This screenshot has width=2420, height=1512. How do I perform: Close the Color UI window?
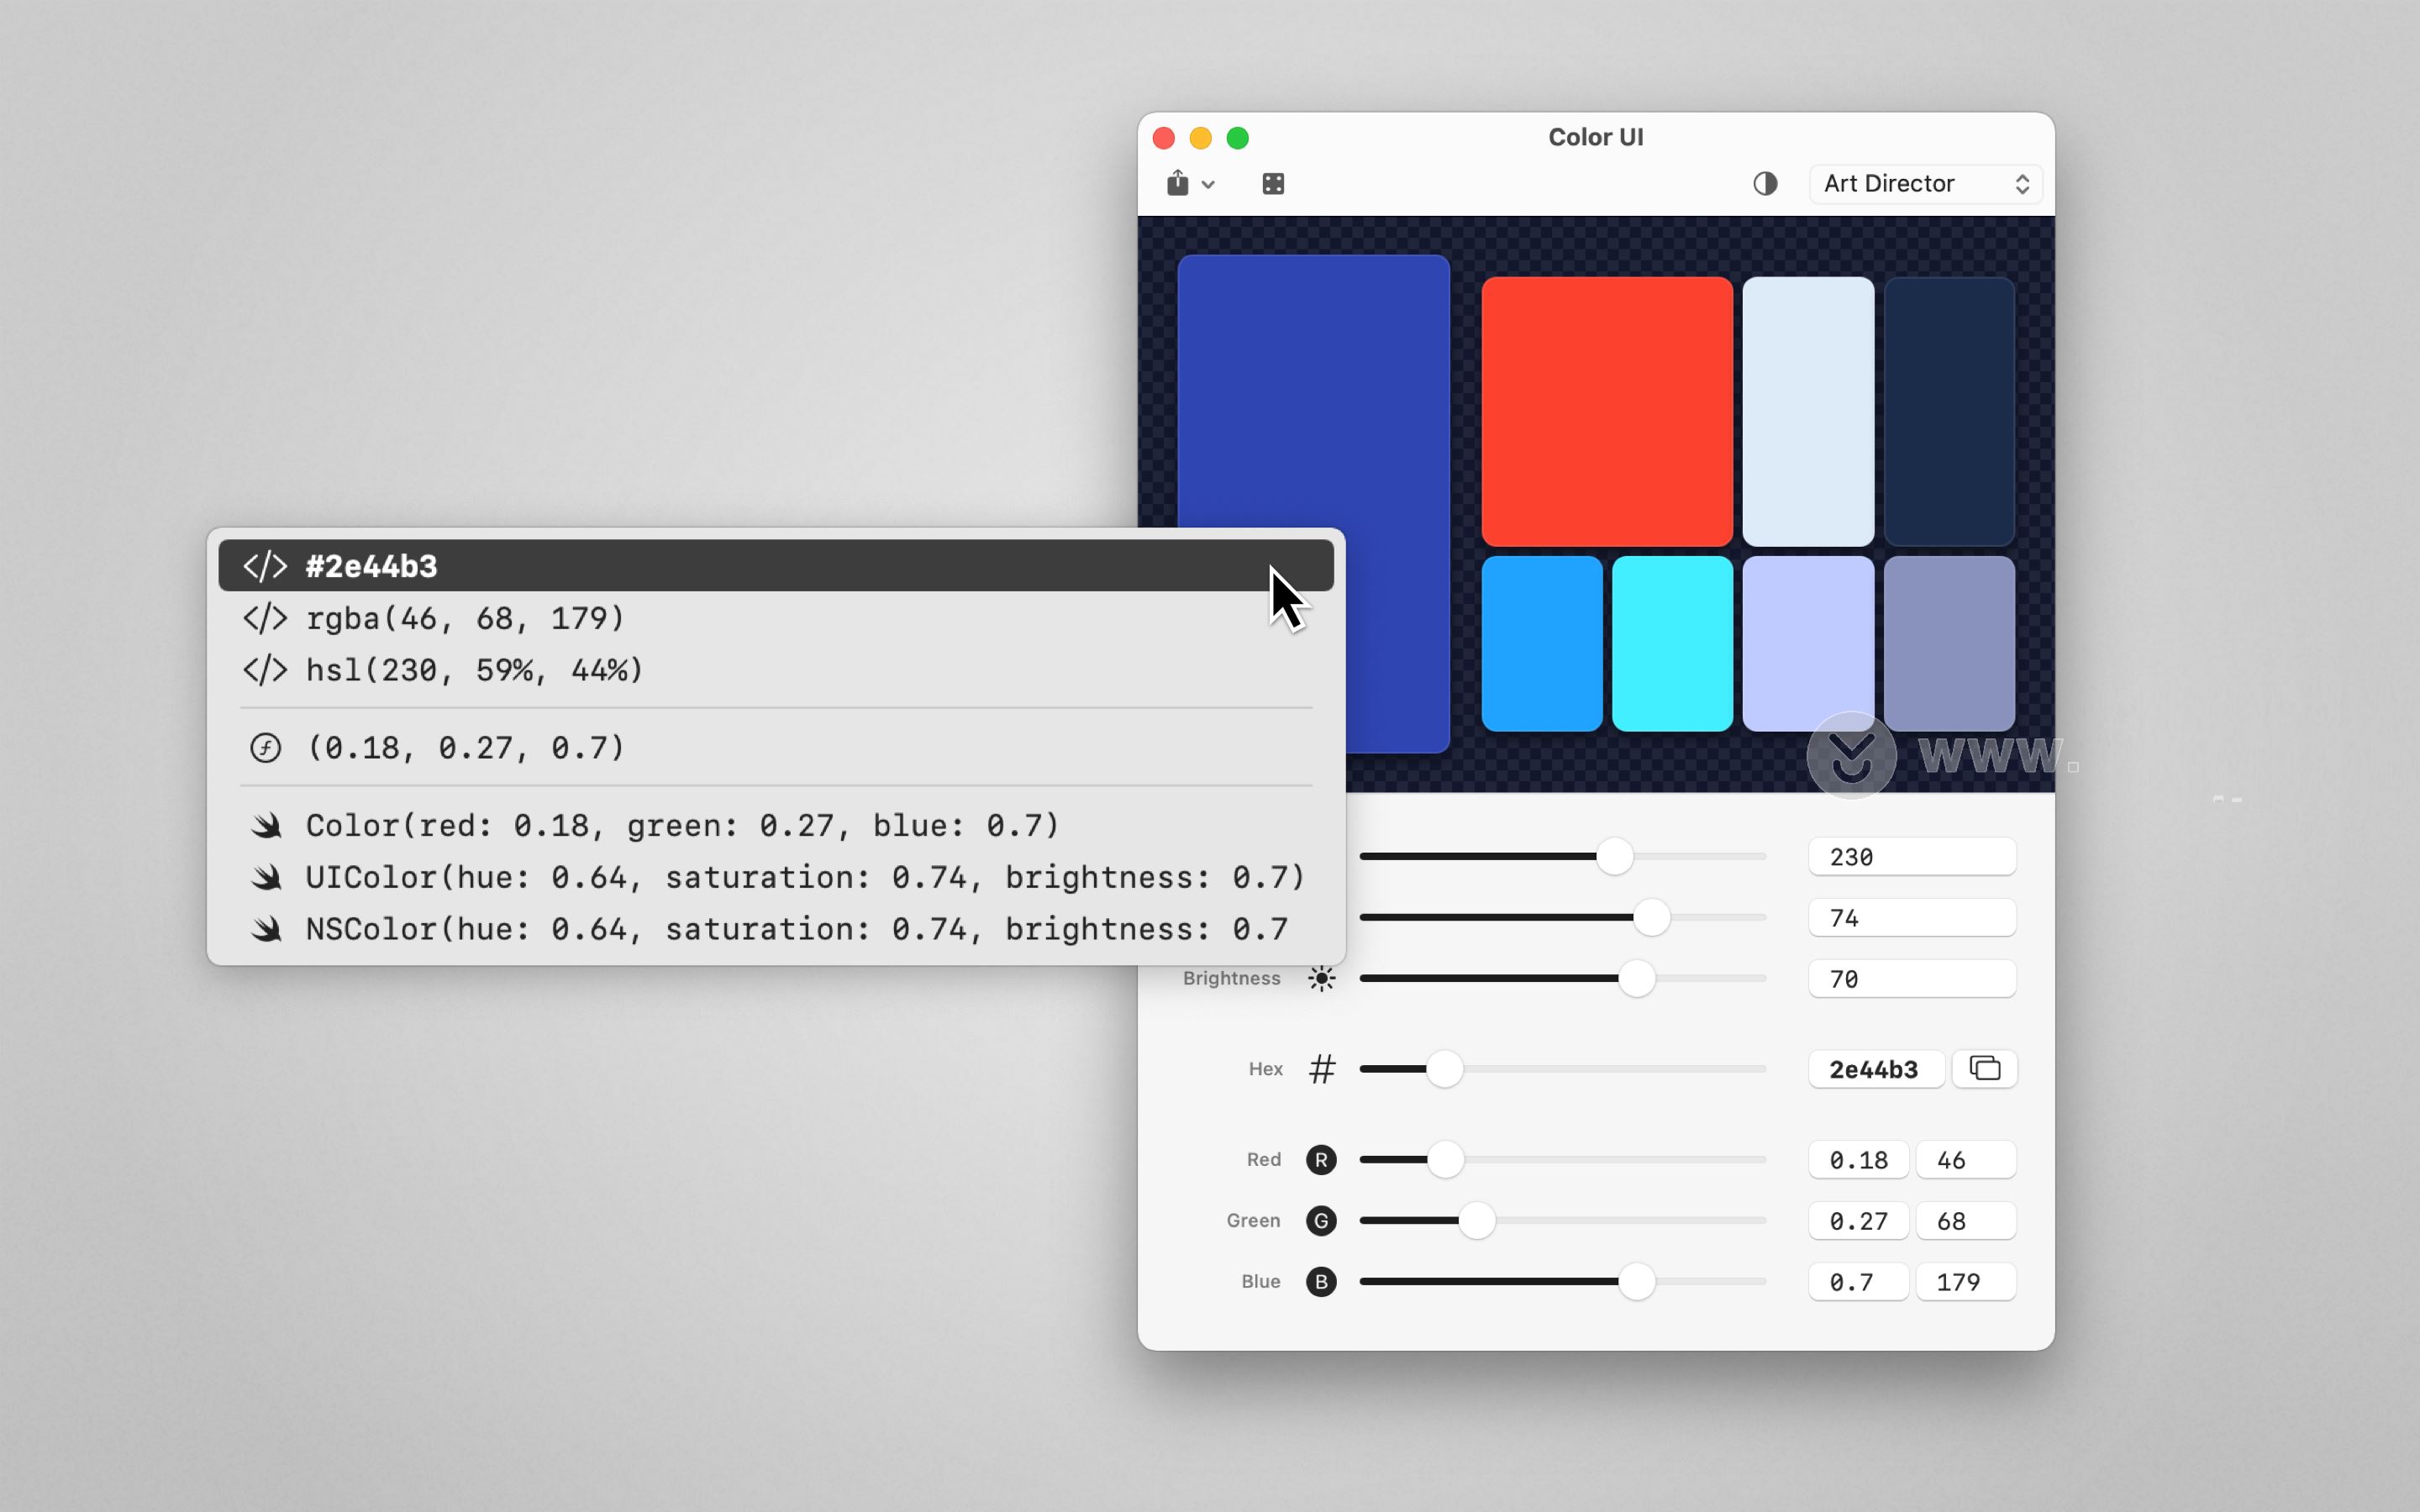pos(1163,138)
